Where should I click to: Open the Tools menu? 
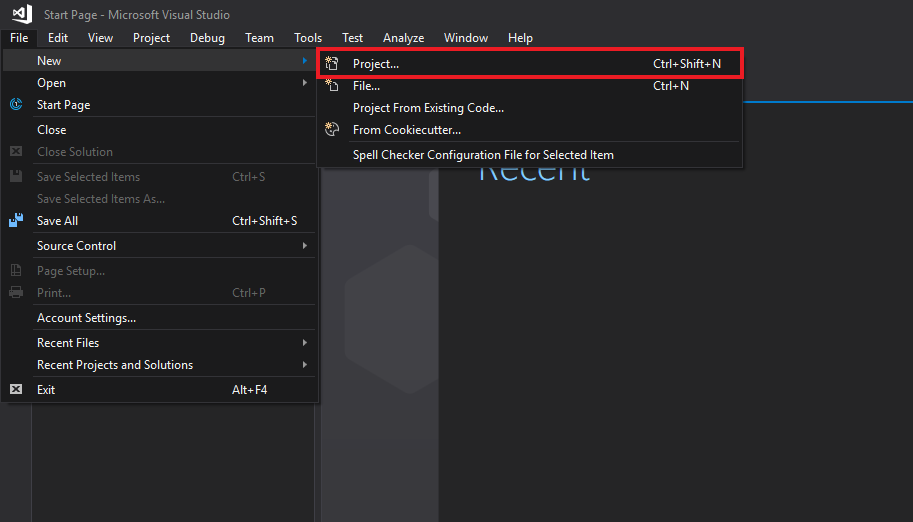(x=308, y=38)
